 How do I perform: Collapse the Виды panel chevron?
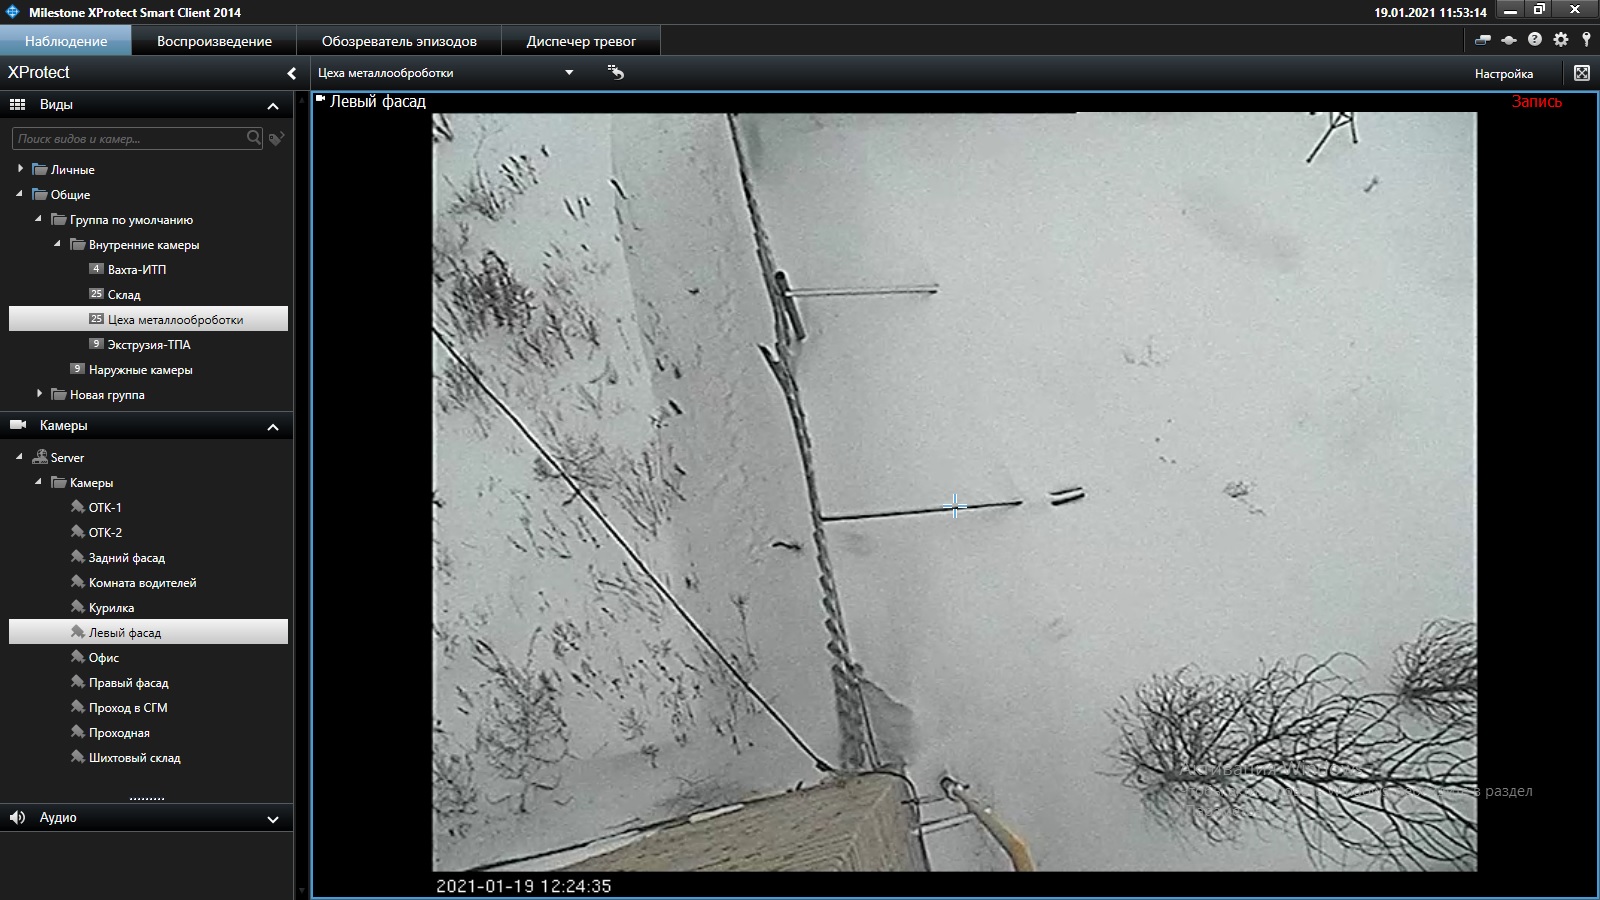[x=272, y=105]
